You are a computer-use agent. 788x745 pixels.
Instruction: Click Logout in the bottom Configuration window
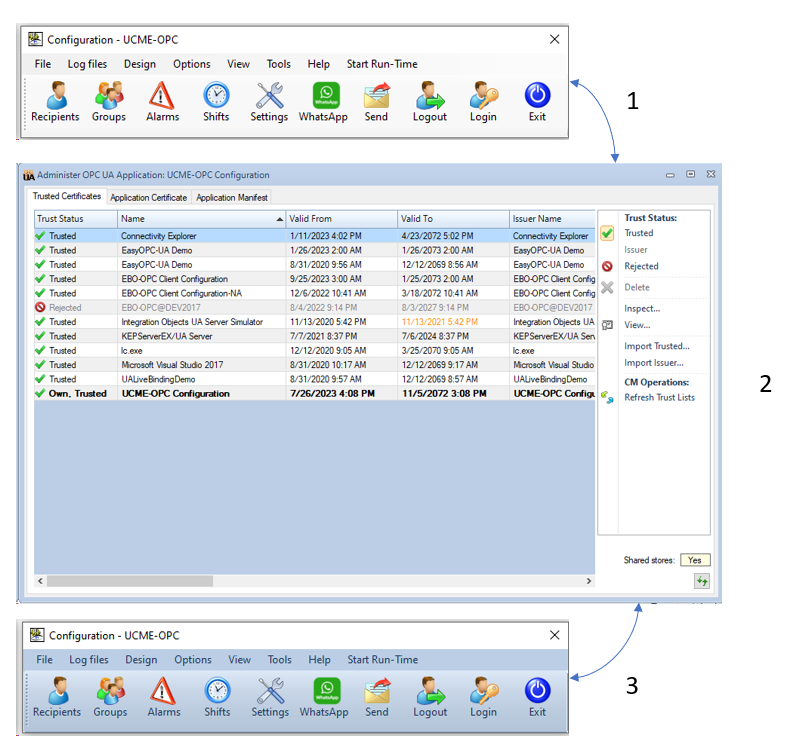coord(430,697)
